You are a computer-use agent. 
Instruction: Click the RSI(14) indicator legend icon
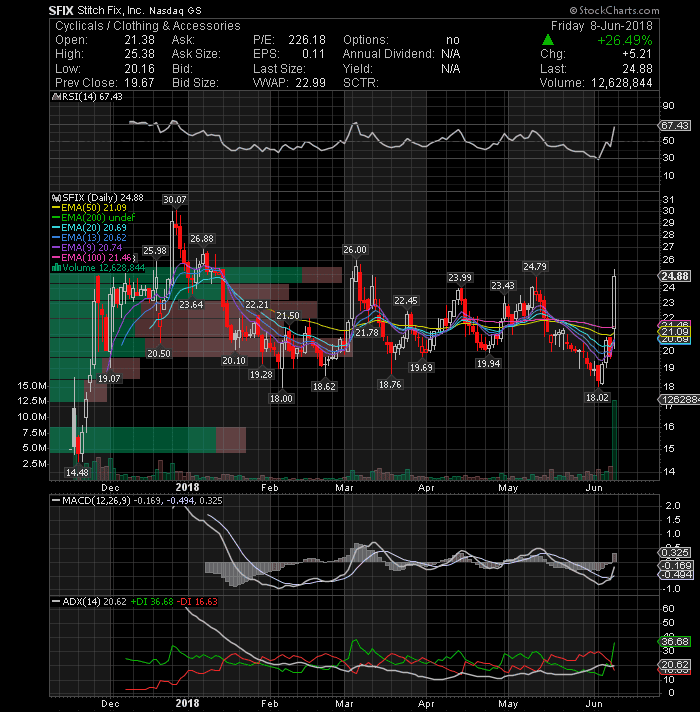[56, 96]
